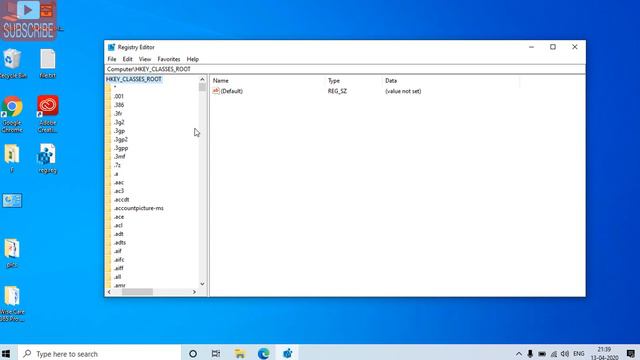Click the REG_SZ type cell
The height and width of the screenshot is (360, 640).
pos(337,91)
